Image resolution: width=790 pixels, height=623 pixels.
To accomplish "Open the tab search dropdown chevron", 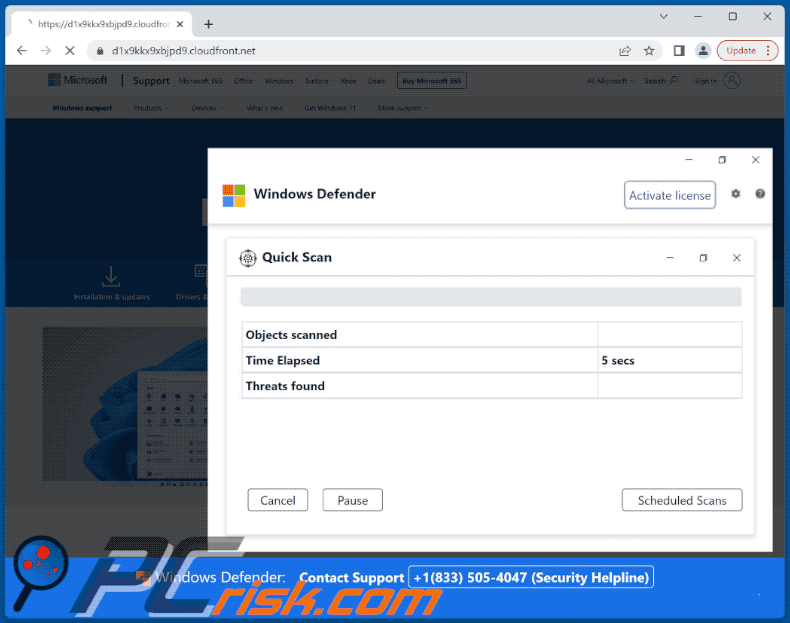I will click(x=664, y=17).
